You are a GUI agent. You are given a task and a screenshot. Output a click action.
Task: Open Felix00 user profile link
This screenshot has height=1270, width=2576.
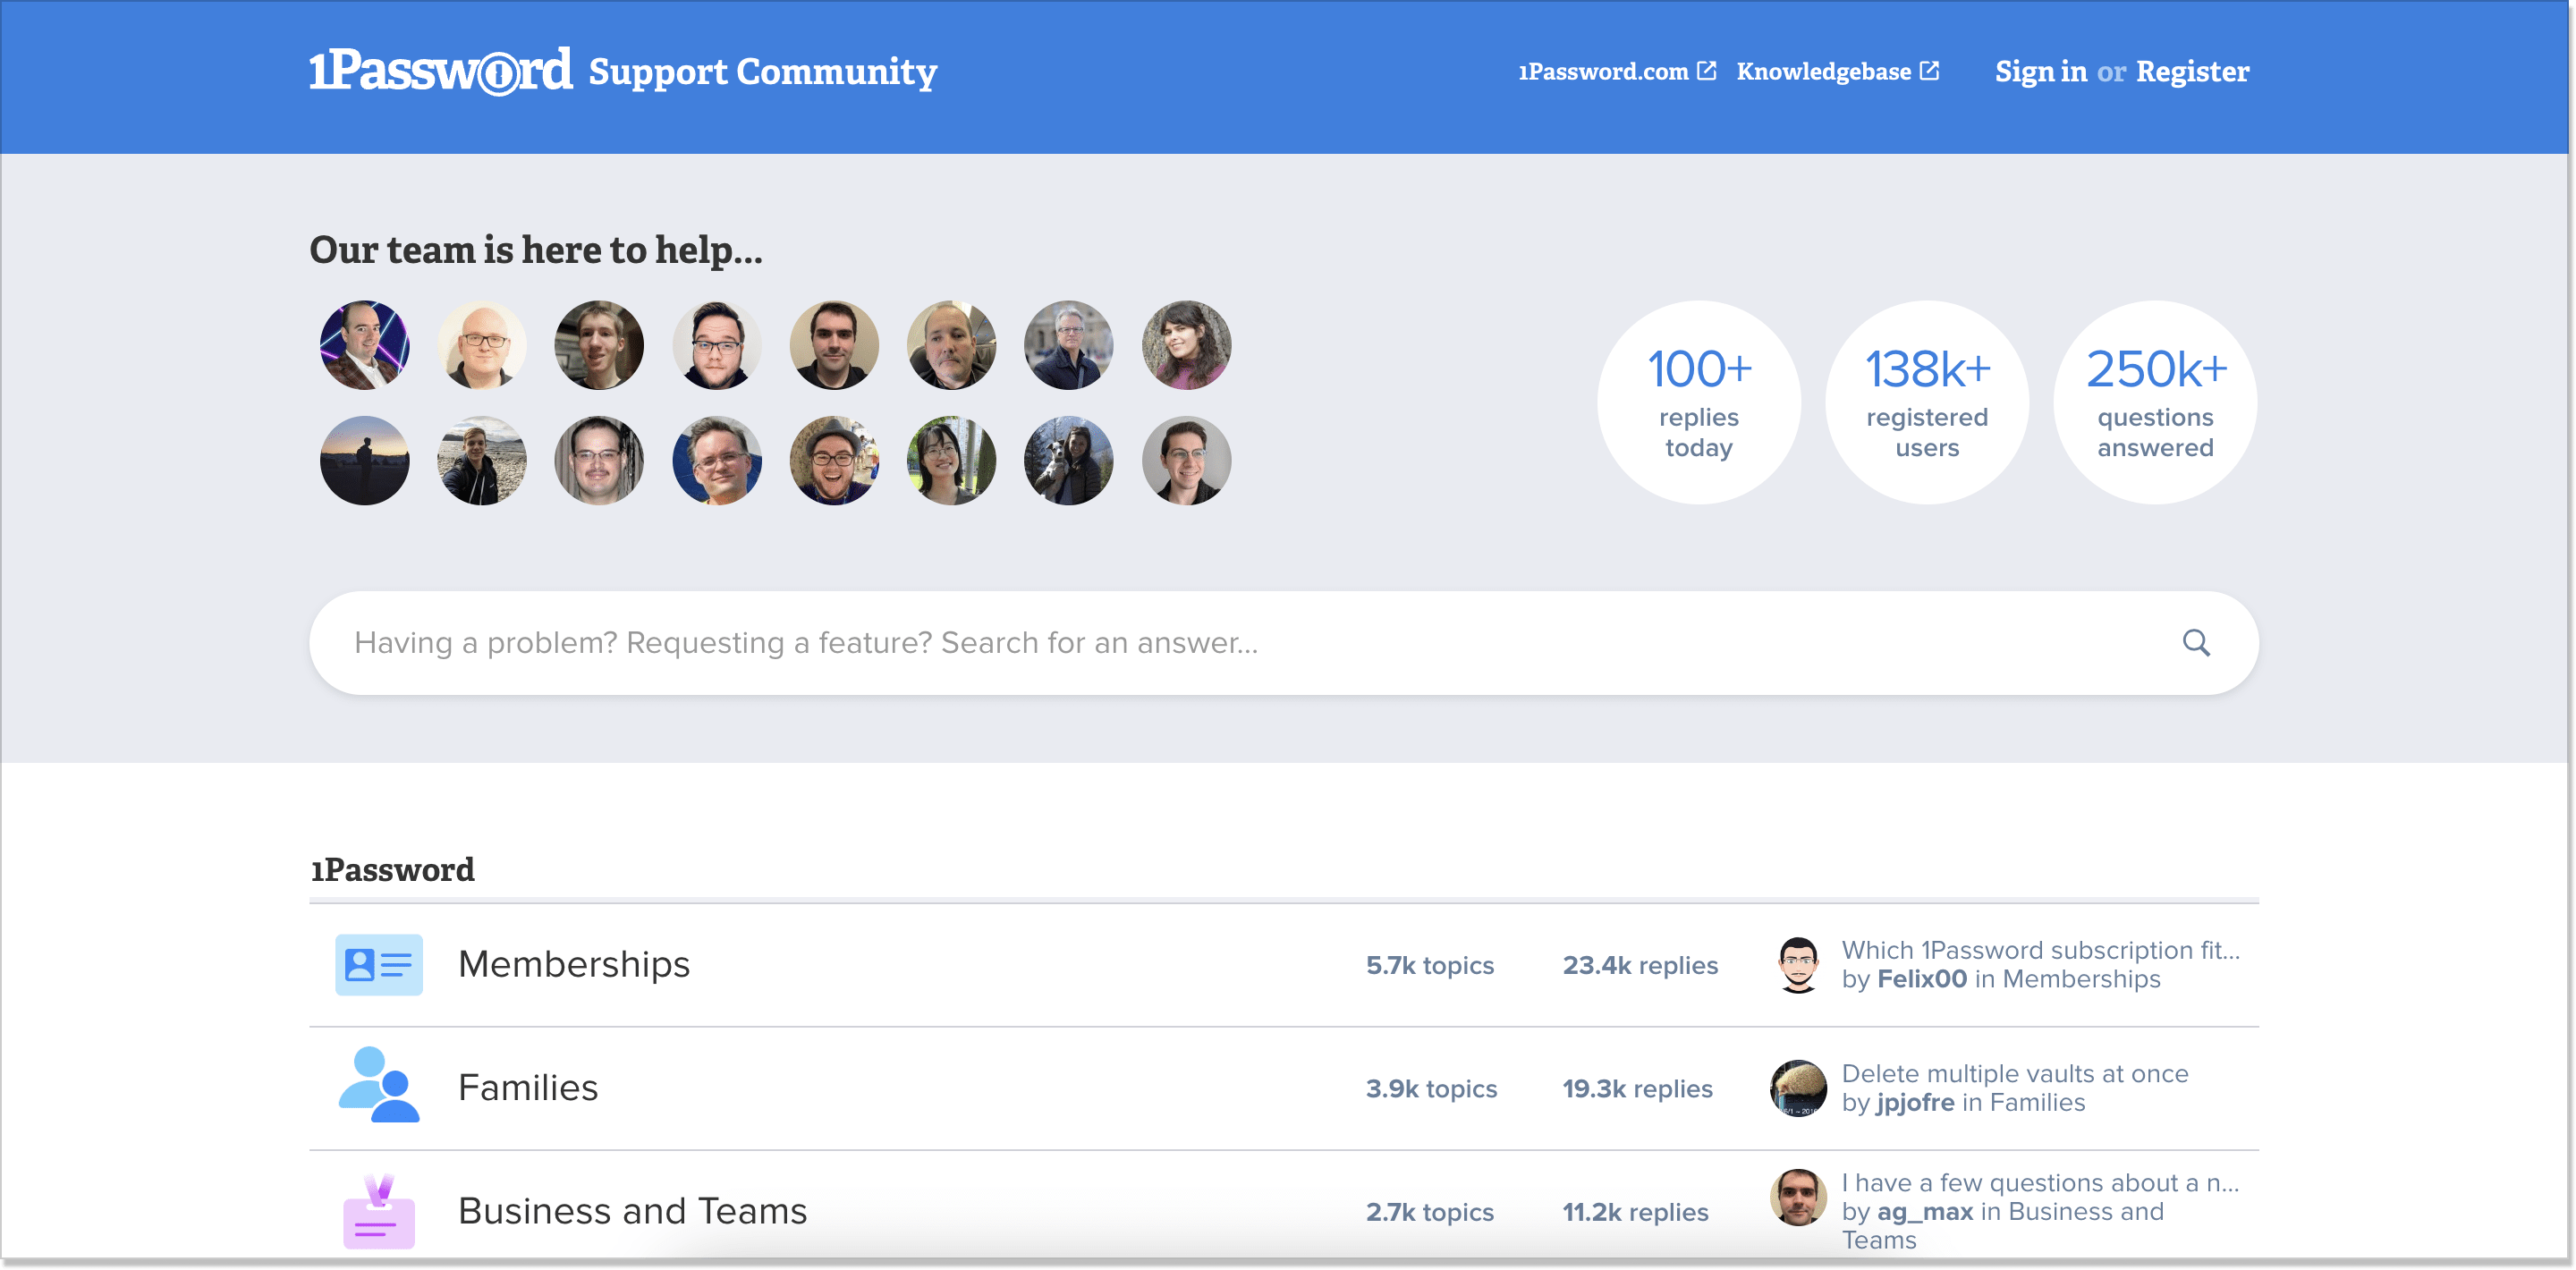click(x=1921, y=979)
